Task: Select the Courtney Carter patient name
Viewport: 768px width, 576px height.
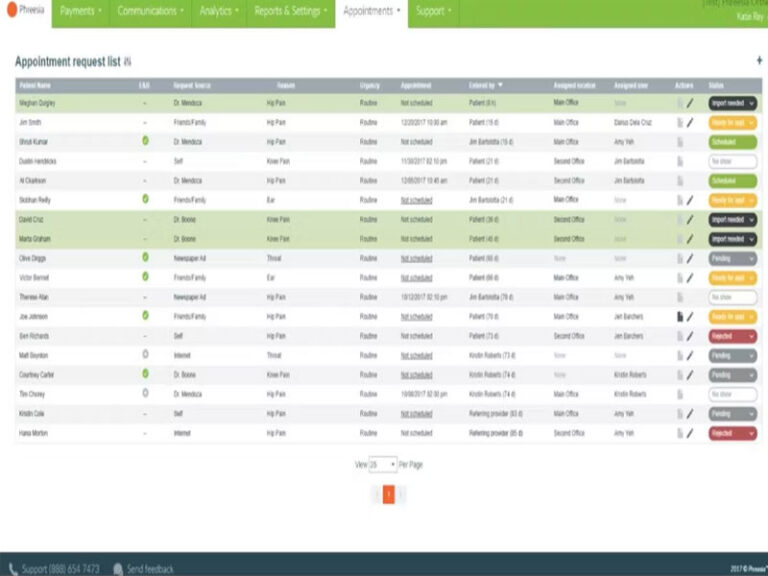Action: [x=36, y=375]
